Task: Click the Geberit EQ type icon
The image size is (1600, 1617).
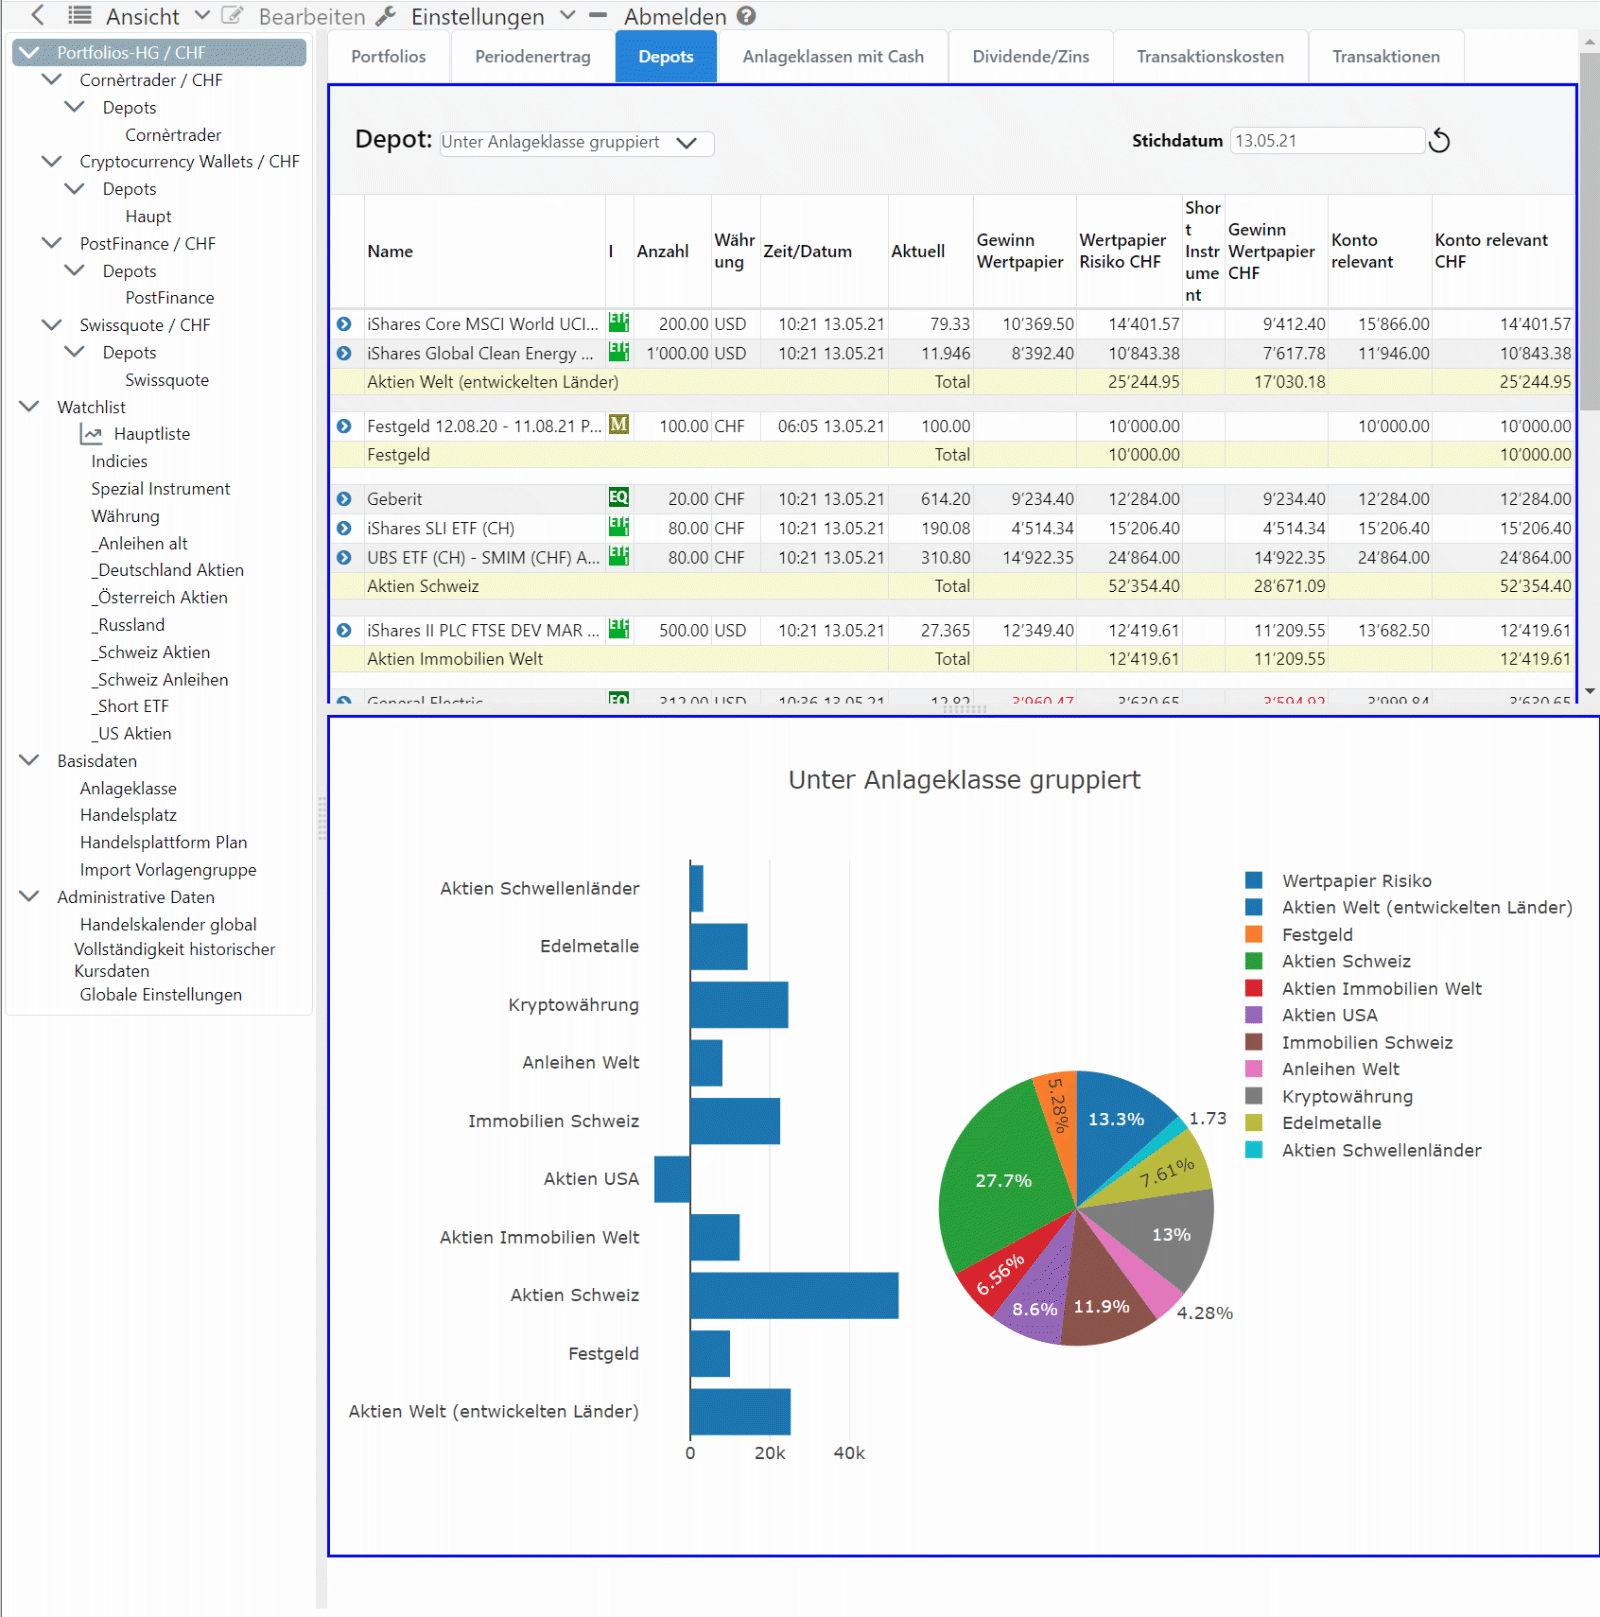Action: tap(619, 498)
